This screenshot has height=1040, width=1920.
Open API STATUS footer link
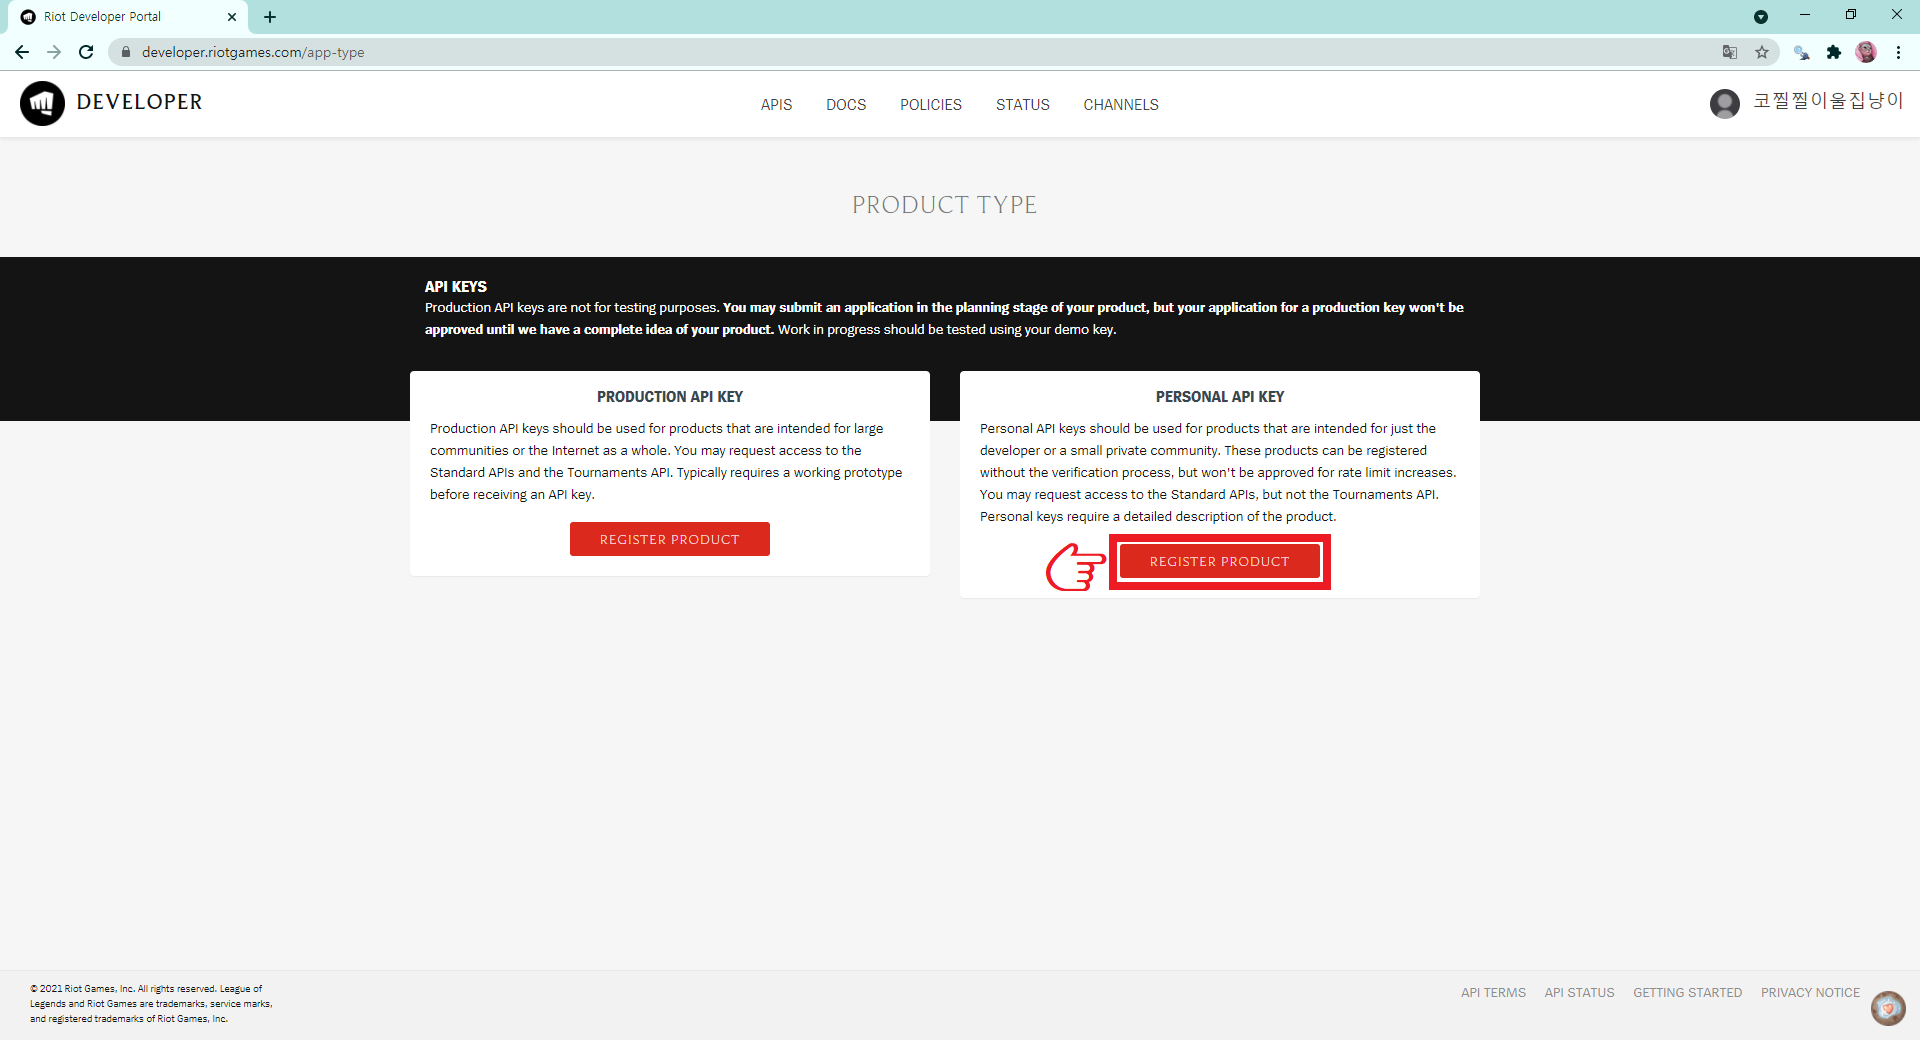[x=1579, y=993]
